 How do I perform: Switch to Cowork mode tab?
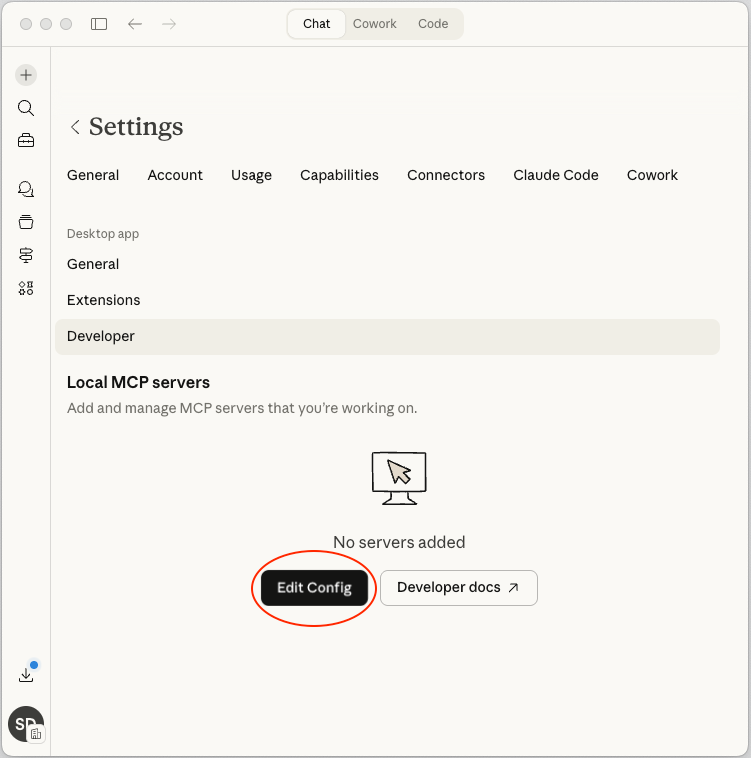(375, 24)
